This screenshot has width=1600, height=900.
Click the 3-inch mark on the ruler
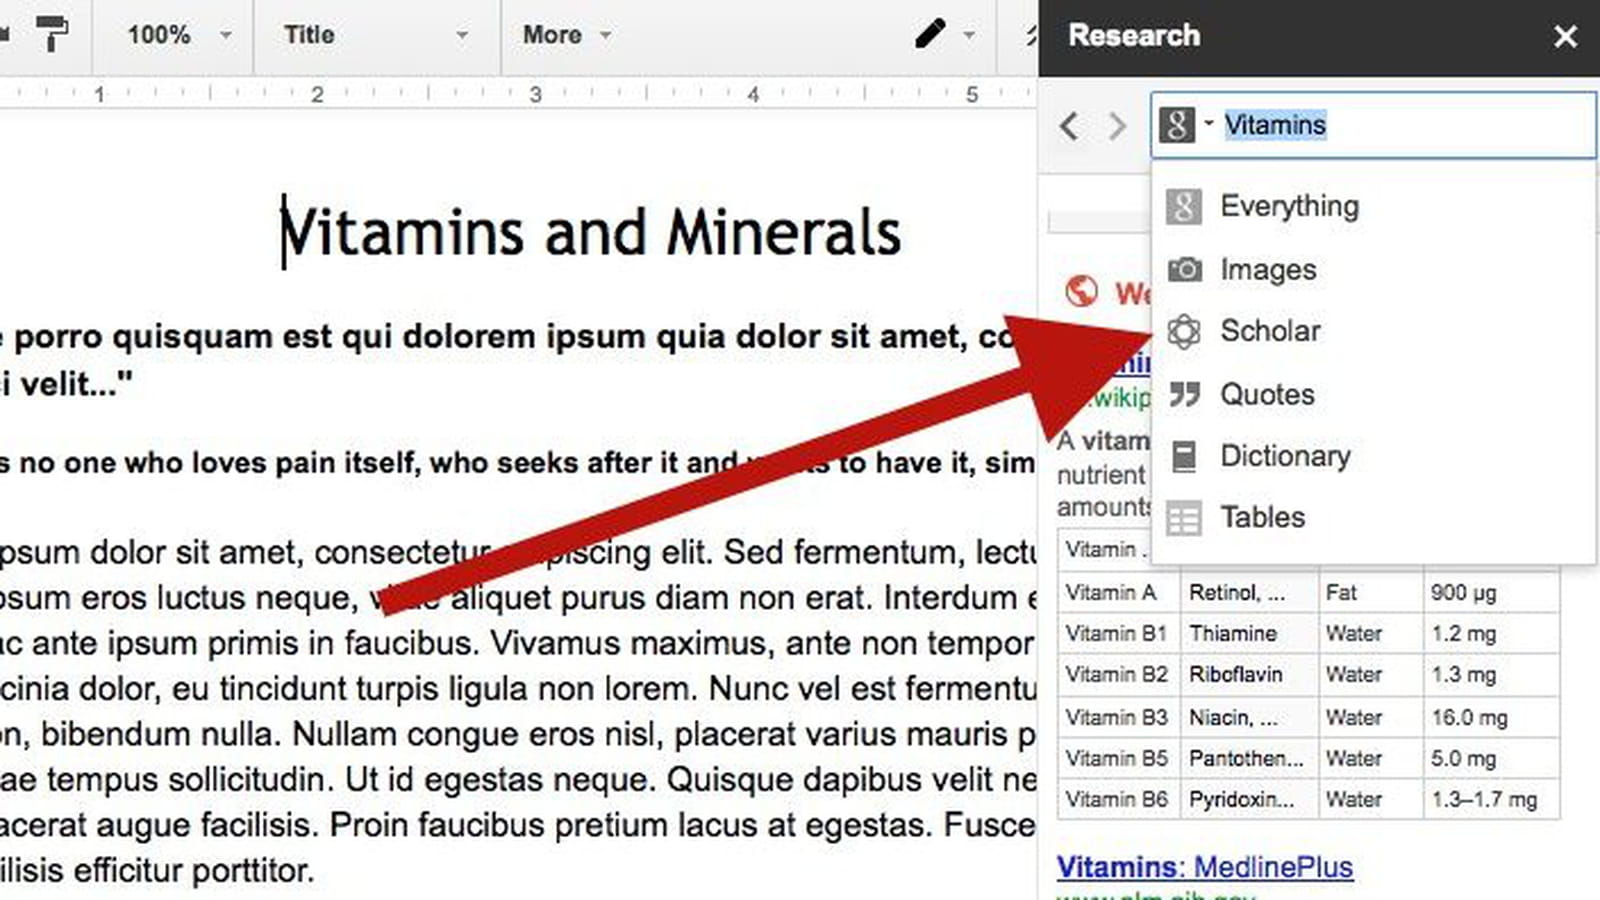click(535, 95)
